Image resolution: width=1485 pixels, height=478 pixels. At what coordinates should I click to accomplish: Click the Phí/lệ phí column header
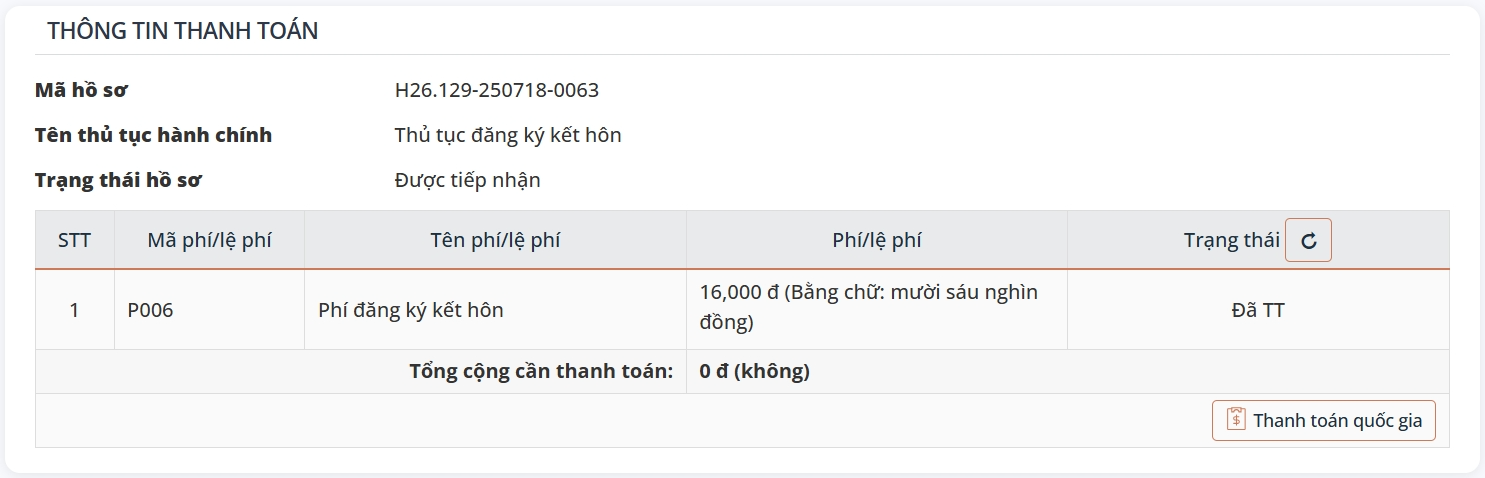(876, 240)
